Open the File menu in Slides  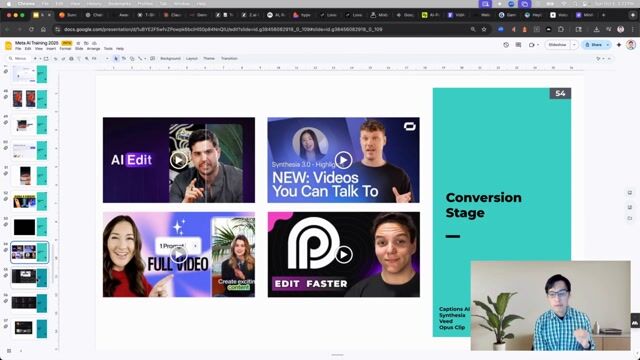[18, 49]
